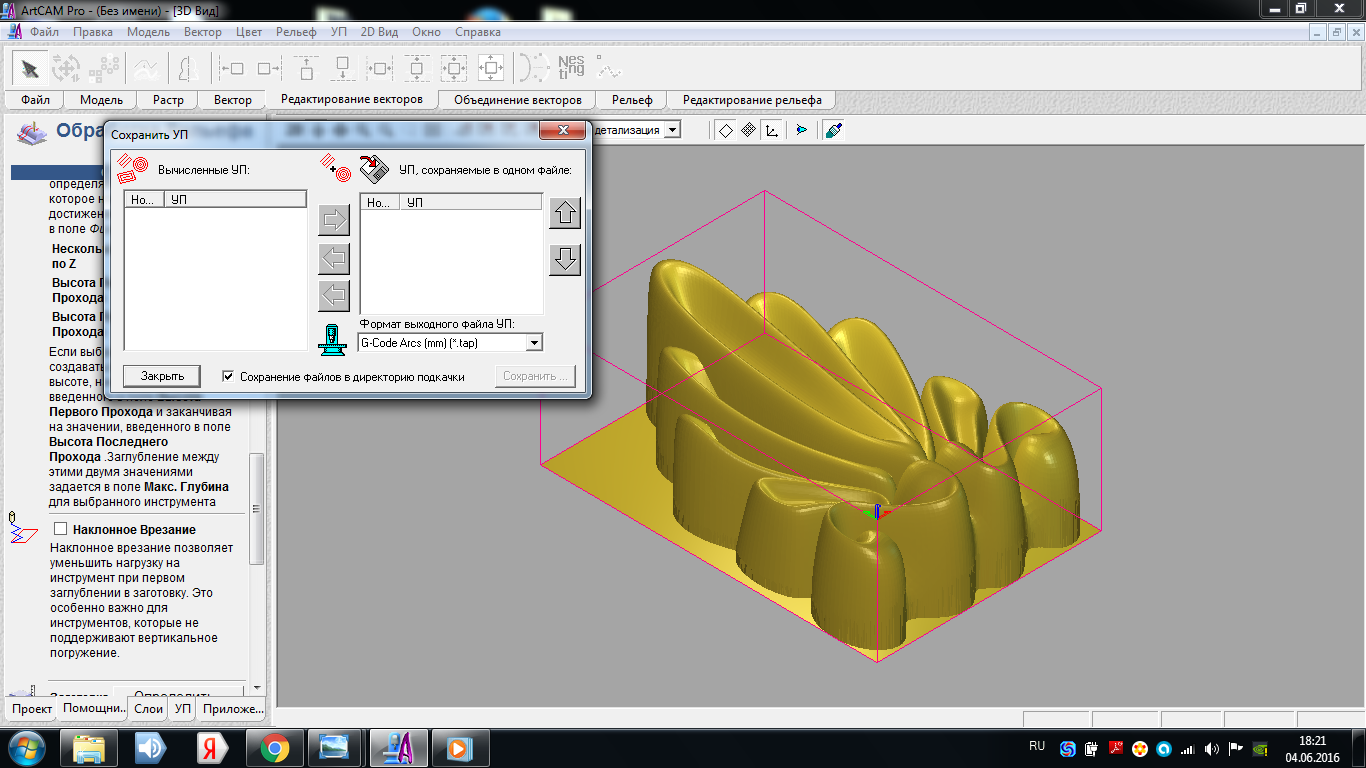Click the right arrow to add toolpath
The image size is (1366, 768).
333,219
